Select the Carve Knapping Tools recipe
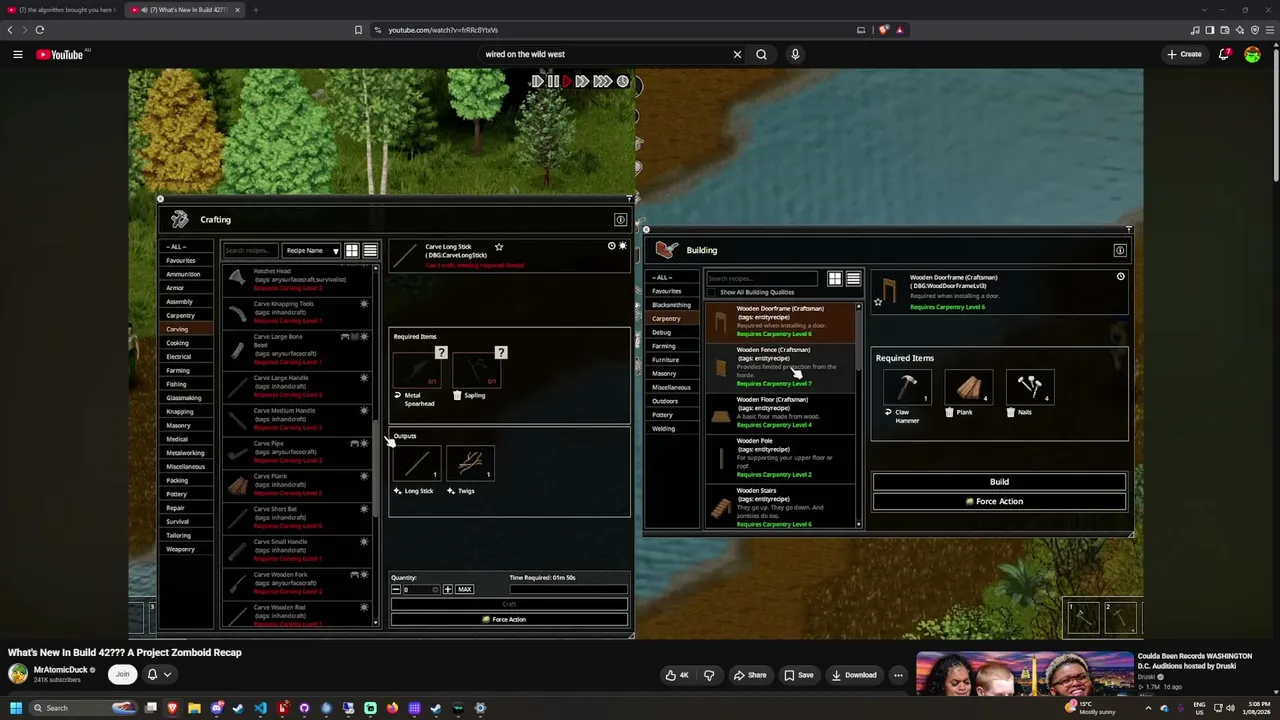Screen dimensions: 1280x720 pyautogui.click(x=297, y=312)
